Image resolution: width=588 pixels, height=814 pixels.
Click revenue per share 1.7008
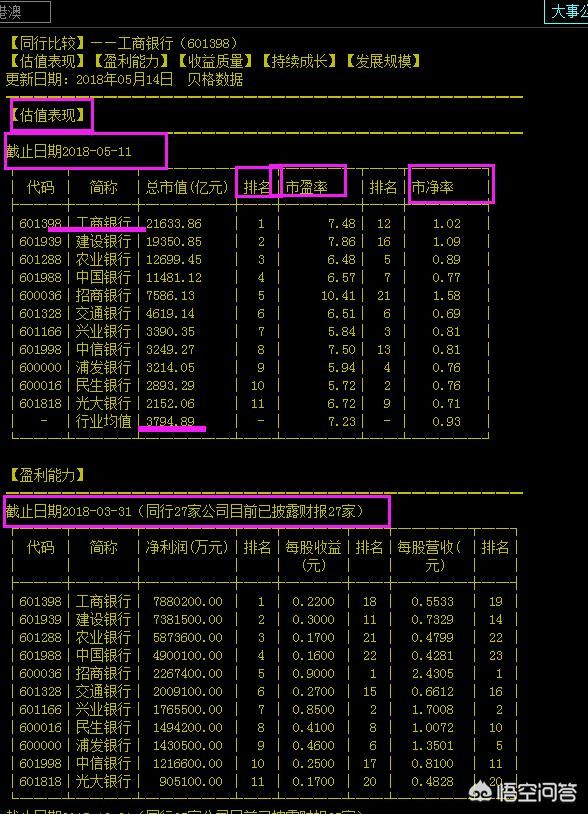(433, 710)
